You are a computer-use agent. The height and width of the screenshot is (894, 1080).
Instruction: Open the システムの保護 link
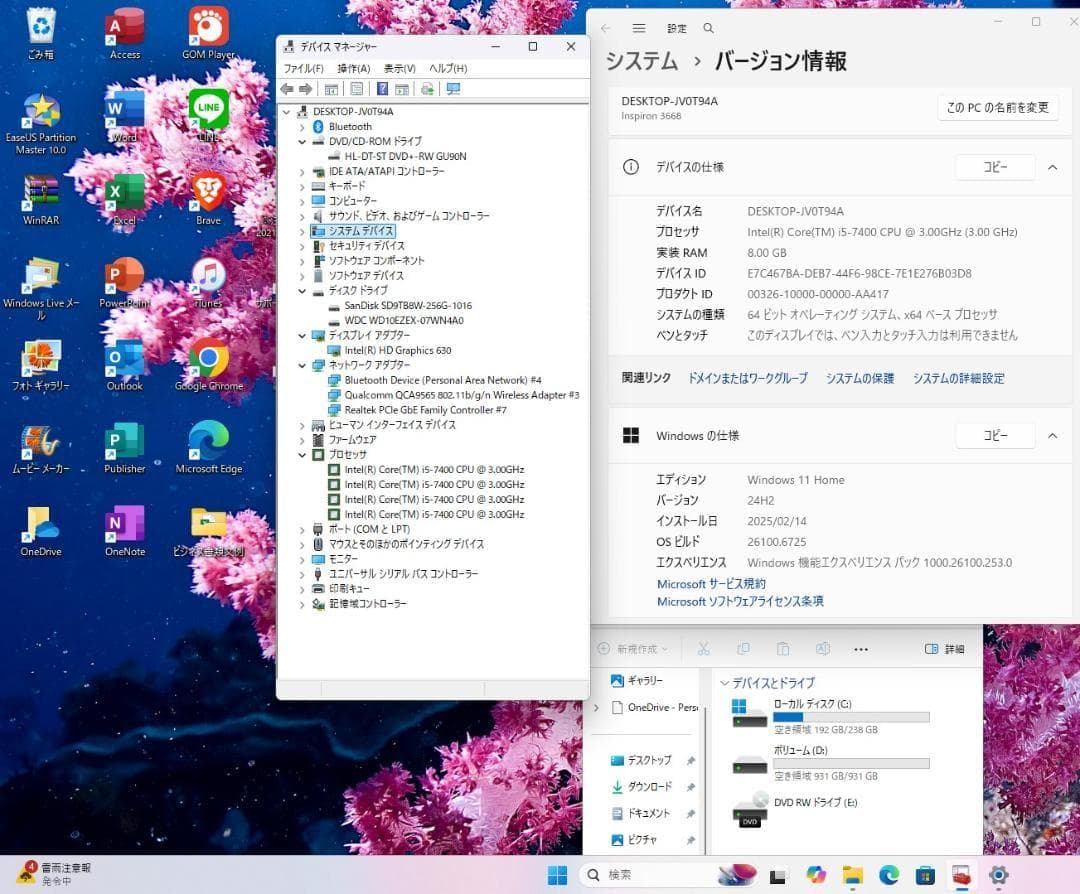pos(858,378)
